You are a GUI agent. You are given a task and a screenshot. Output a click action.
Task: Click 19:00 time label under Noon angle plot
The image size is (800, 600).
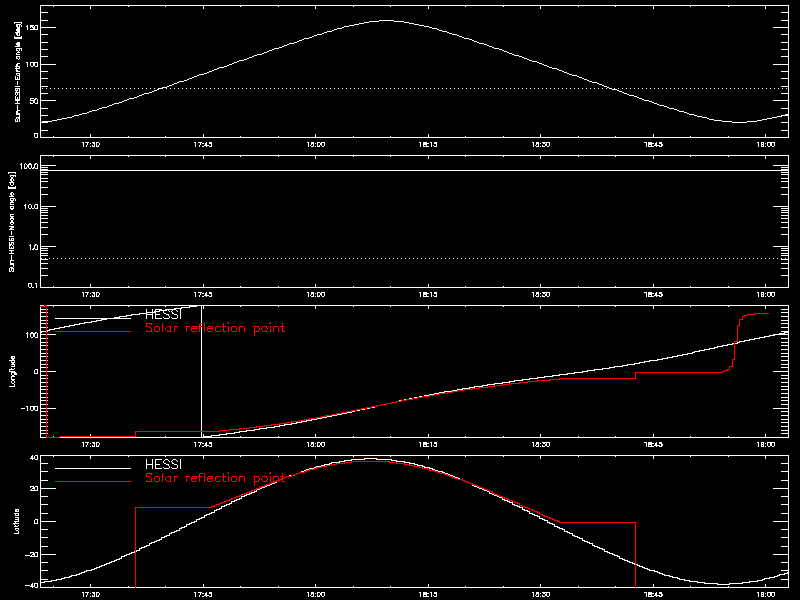tap(766, 295)
